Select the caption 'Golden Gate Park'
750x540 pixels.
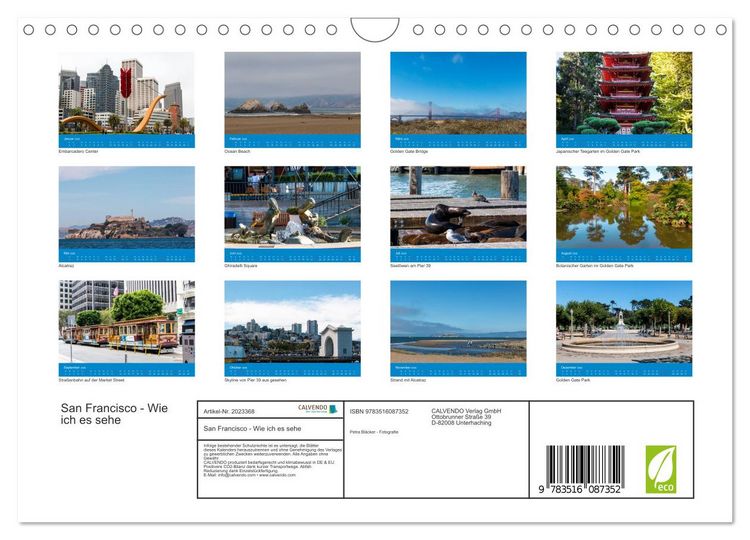click(573, 380)
